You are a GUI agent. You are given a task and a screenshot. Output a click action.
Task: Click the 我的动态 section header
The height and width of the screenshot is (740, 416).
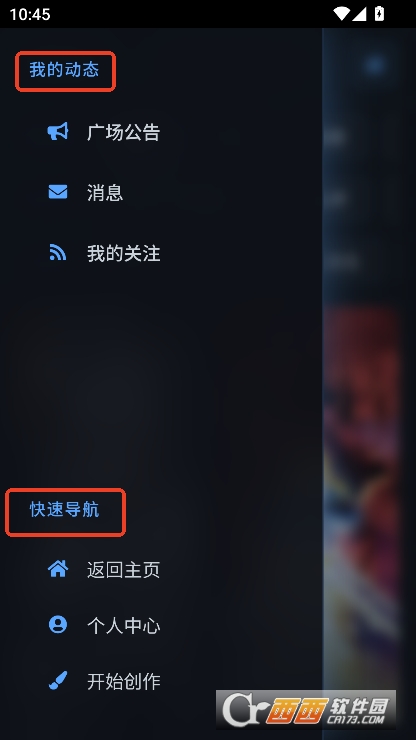[64, 70]
